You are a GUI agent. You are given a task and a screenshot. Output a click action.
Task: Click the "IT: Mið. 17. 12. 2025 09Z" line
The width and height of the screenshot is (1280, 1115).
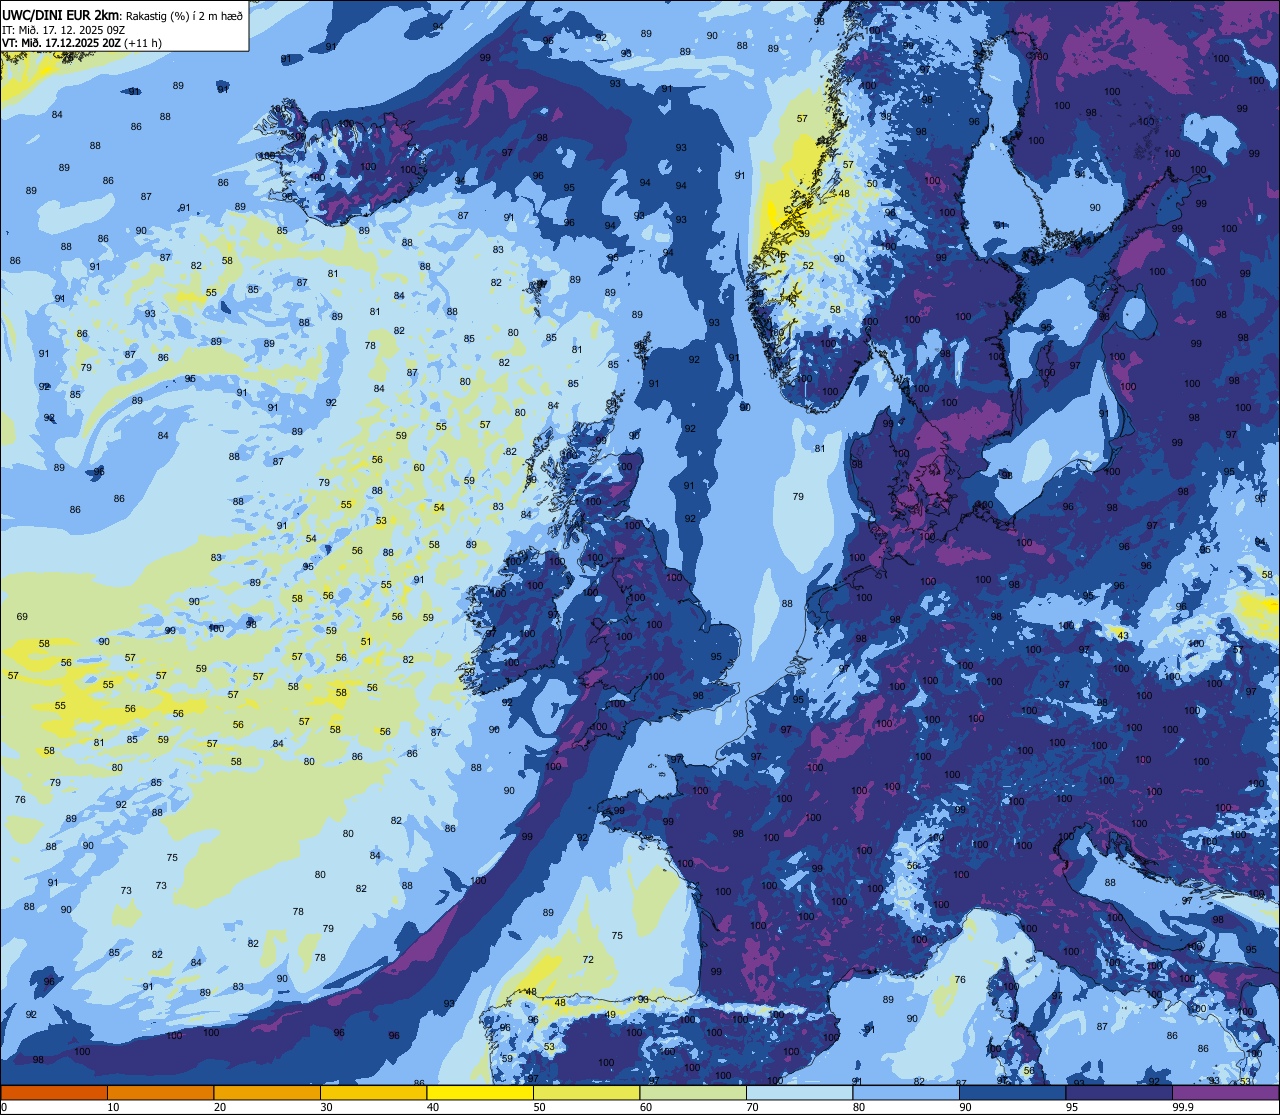(x=63, y=29)
